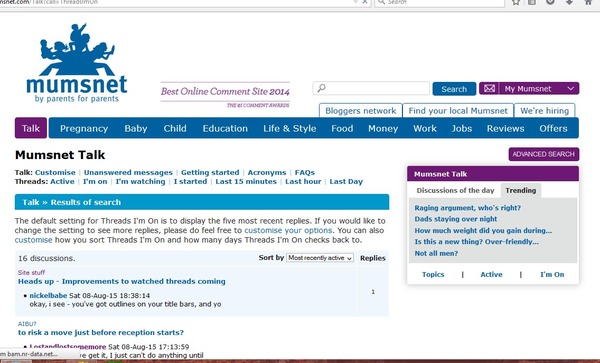Click the Customise link in Talk row
The width and height of the screenshot is (600, 363).
tap(55, 173)
